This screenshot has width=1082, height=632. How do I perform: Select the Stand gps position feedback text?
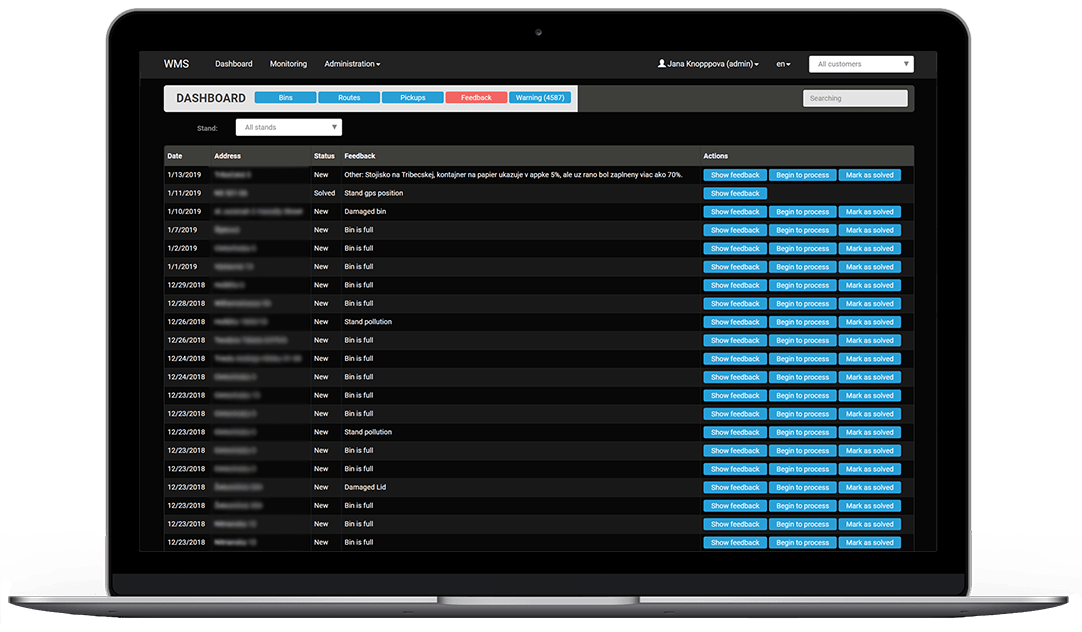coord(373,193)
